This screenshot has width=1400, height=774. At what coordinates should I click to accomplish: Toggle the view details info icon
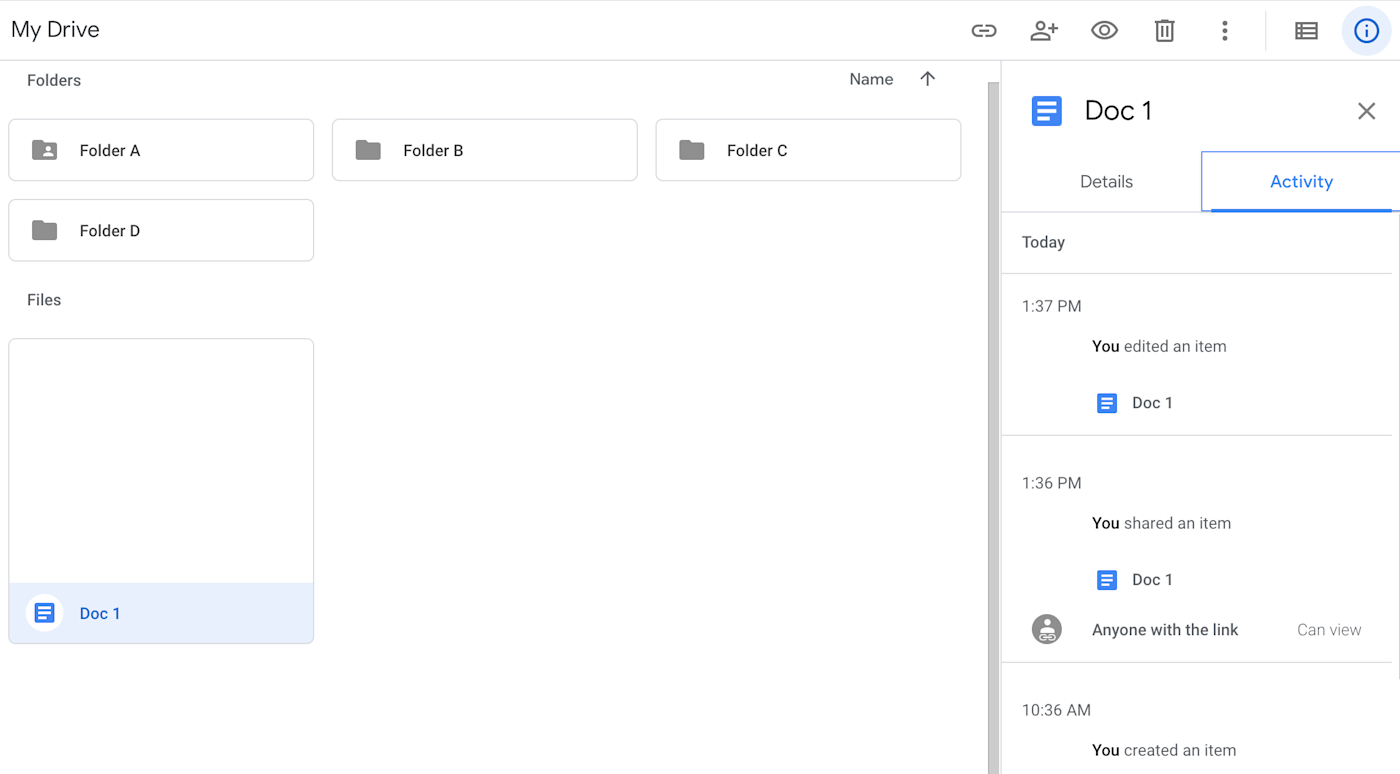coord(1366,30)
